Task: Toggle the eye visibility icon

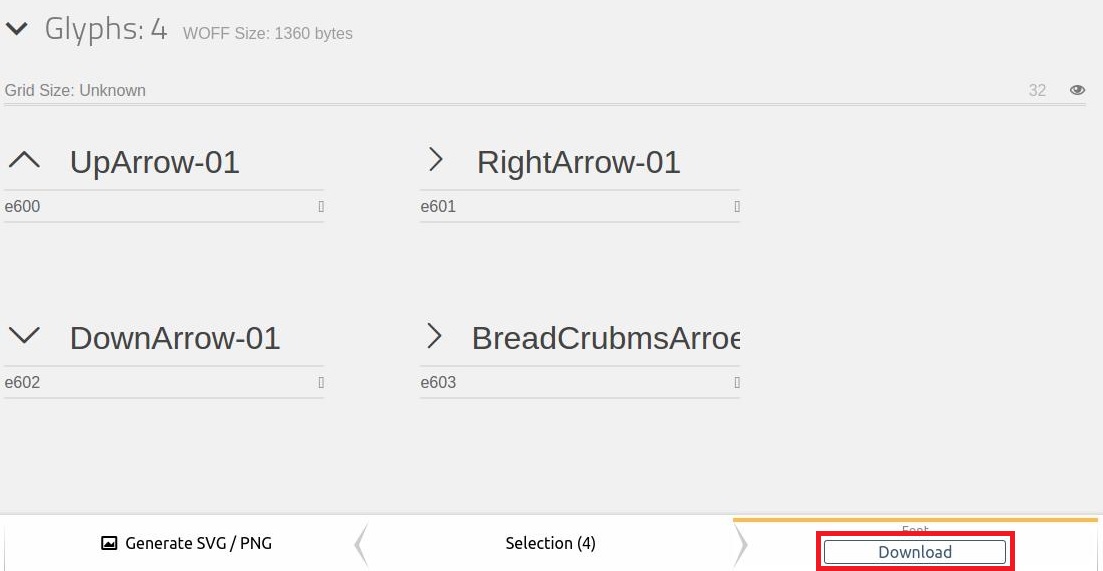Action: pos(1077,90)
